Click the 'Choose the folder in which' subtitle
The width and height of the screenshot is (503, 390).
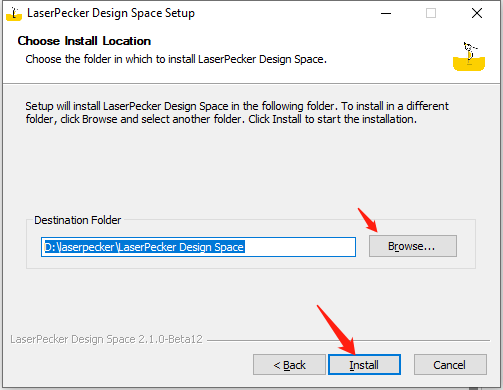pos(176,59)
